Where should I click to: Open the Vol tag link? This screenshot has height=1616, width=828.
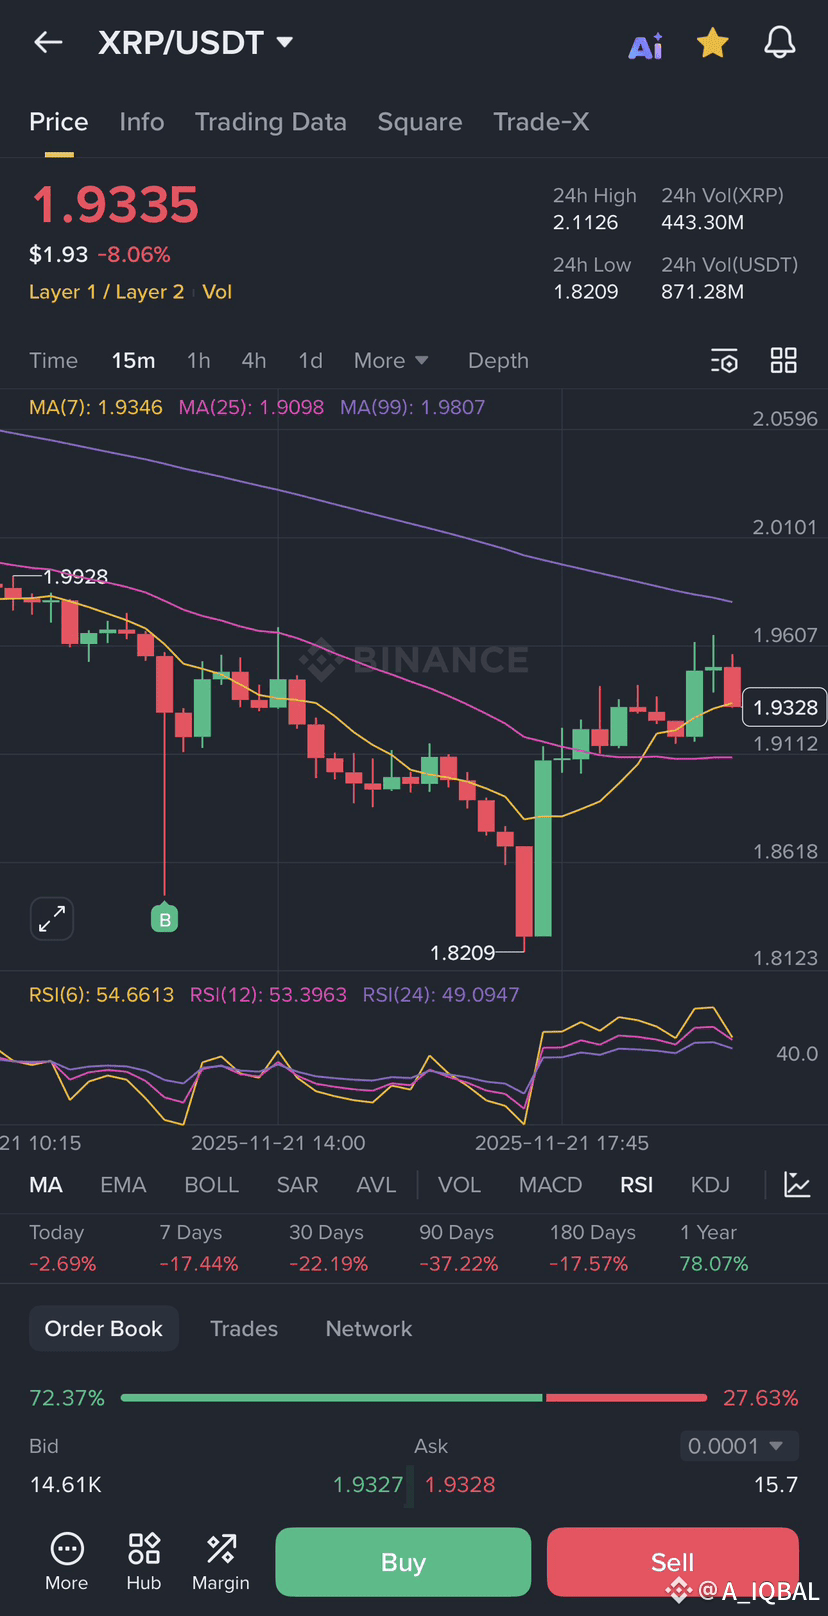point(217,292)
